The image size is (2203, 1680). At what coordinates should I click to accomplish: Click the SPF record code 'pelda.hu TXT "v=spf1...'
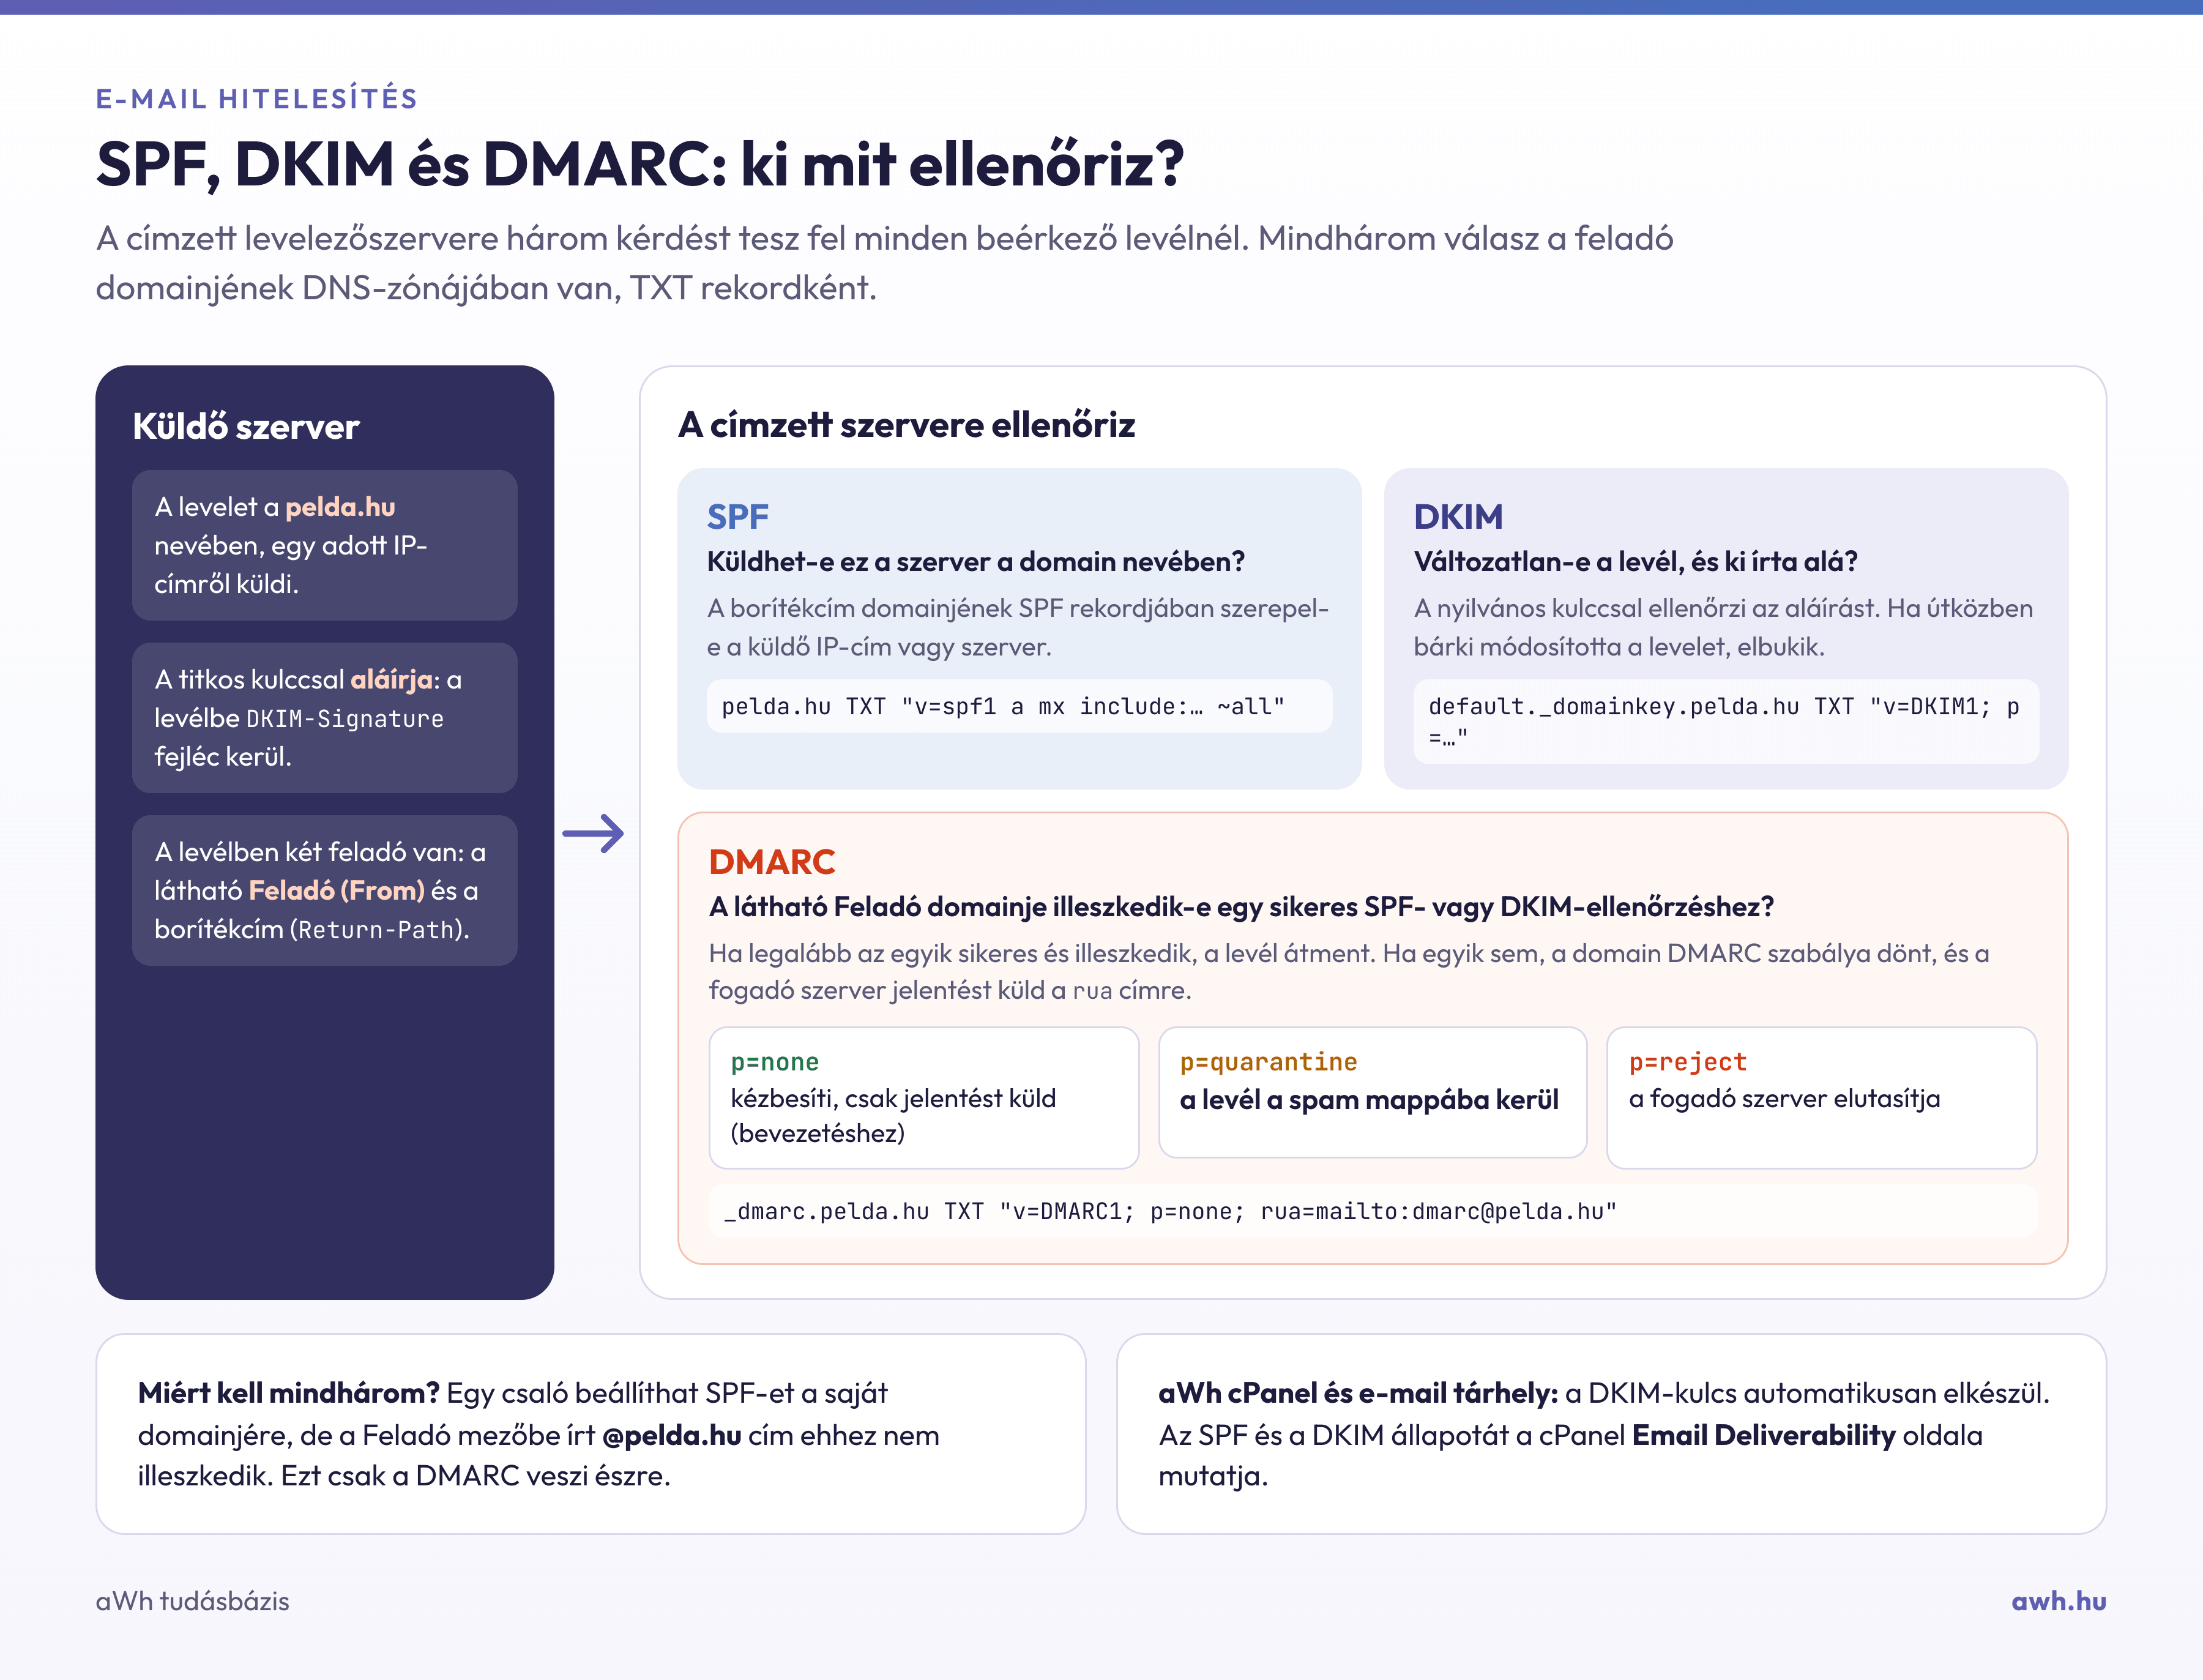click(1019, 706)
